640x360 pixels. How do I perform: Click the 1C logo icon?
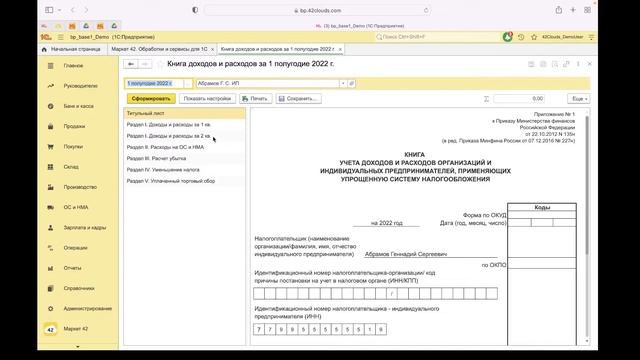(46, 37)
